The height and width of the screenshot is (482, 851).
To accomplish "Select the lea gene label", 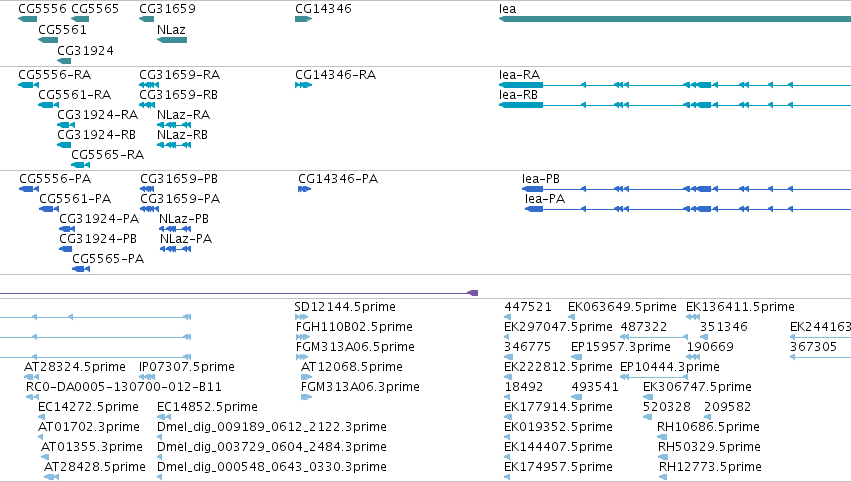I will (507, 9).
